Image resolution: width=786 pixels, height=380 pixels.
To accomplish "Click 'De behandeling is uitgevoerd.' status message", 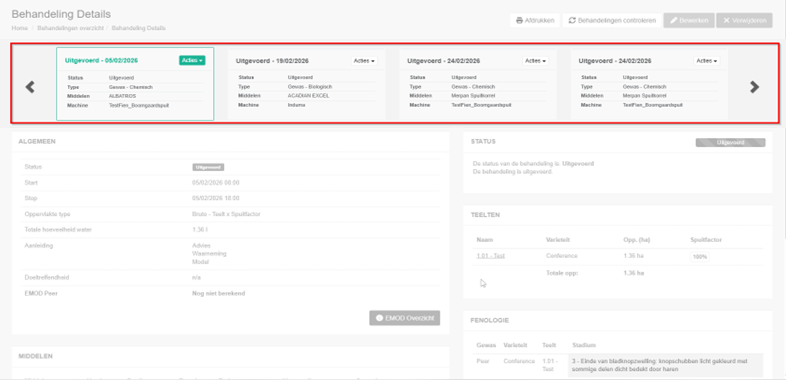I will click(512, 171).
